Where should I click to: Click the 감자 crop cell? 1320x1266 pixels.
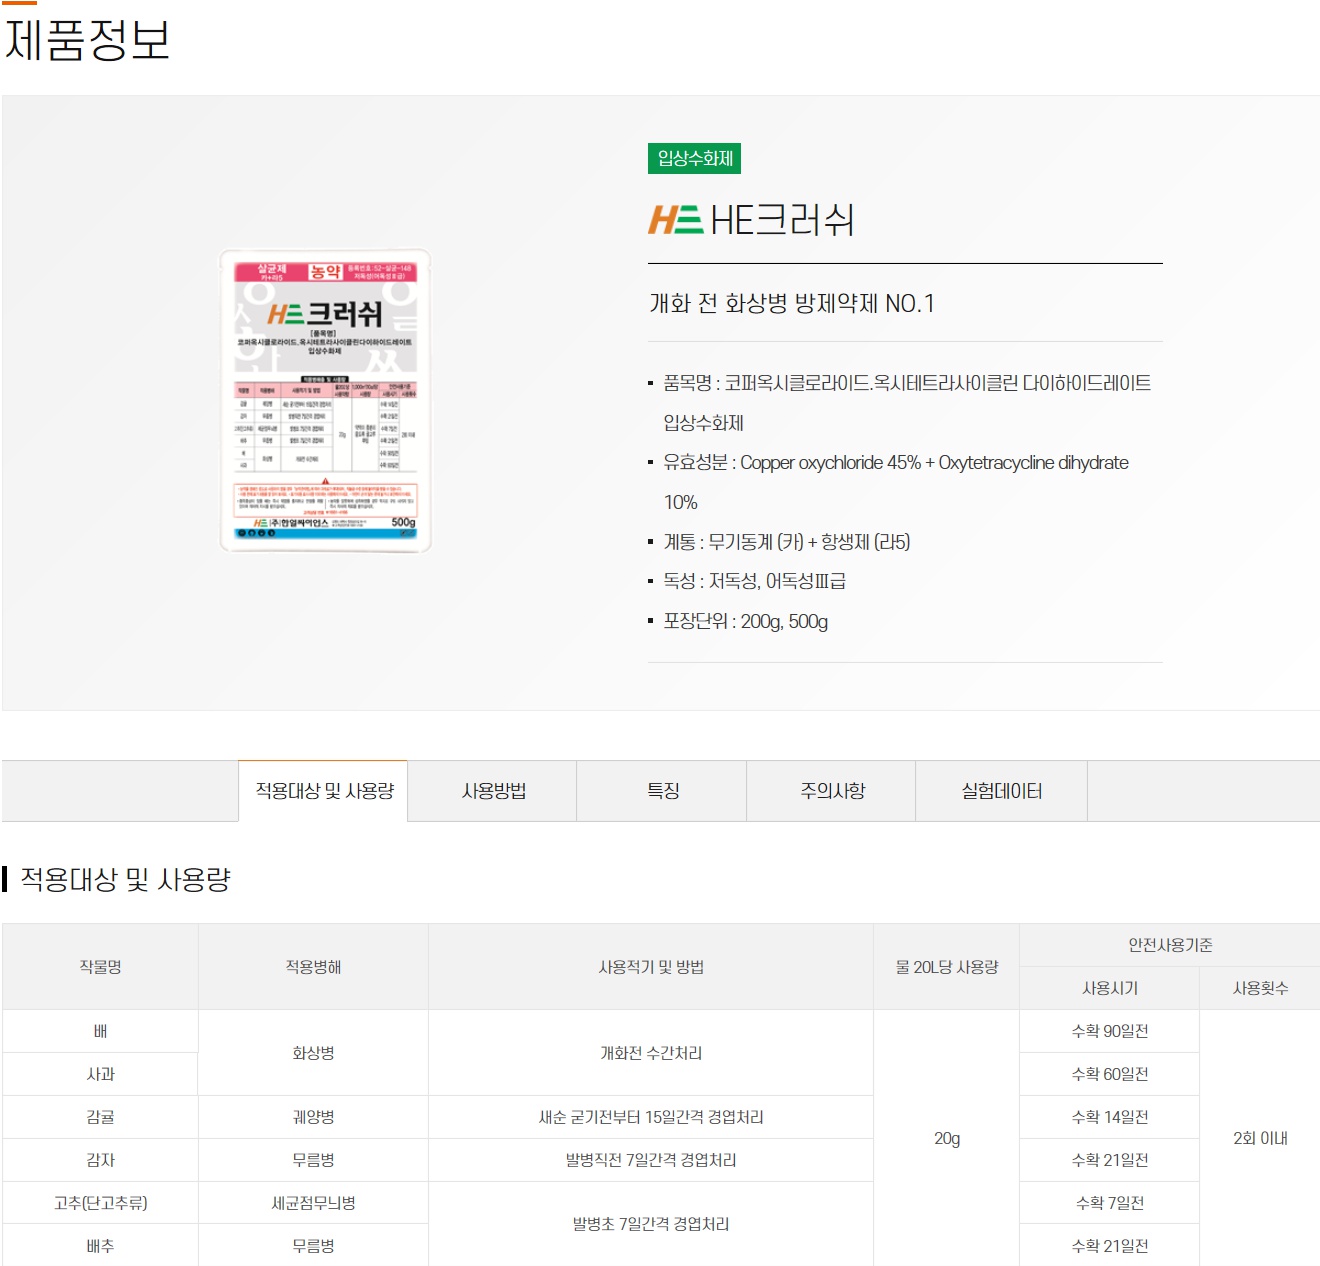(100, 1160)
